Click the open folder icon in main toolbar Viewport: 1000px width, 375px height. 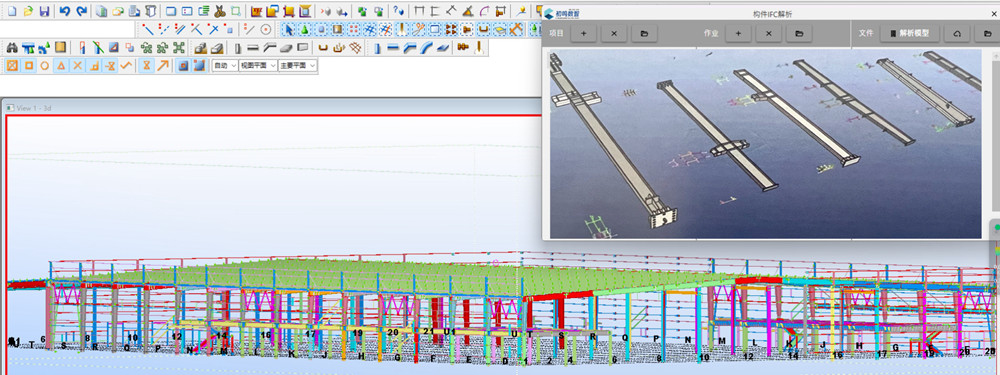coord(28,11)
